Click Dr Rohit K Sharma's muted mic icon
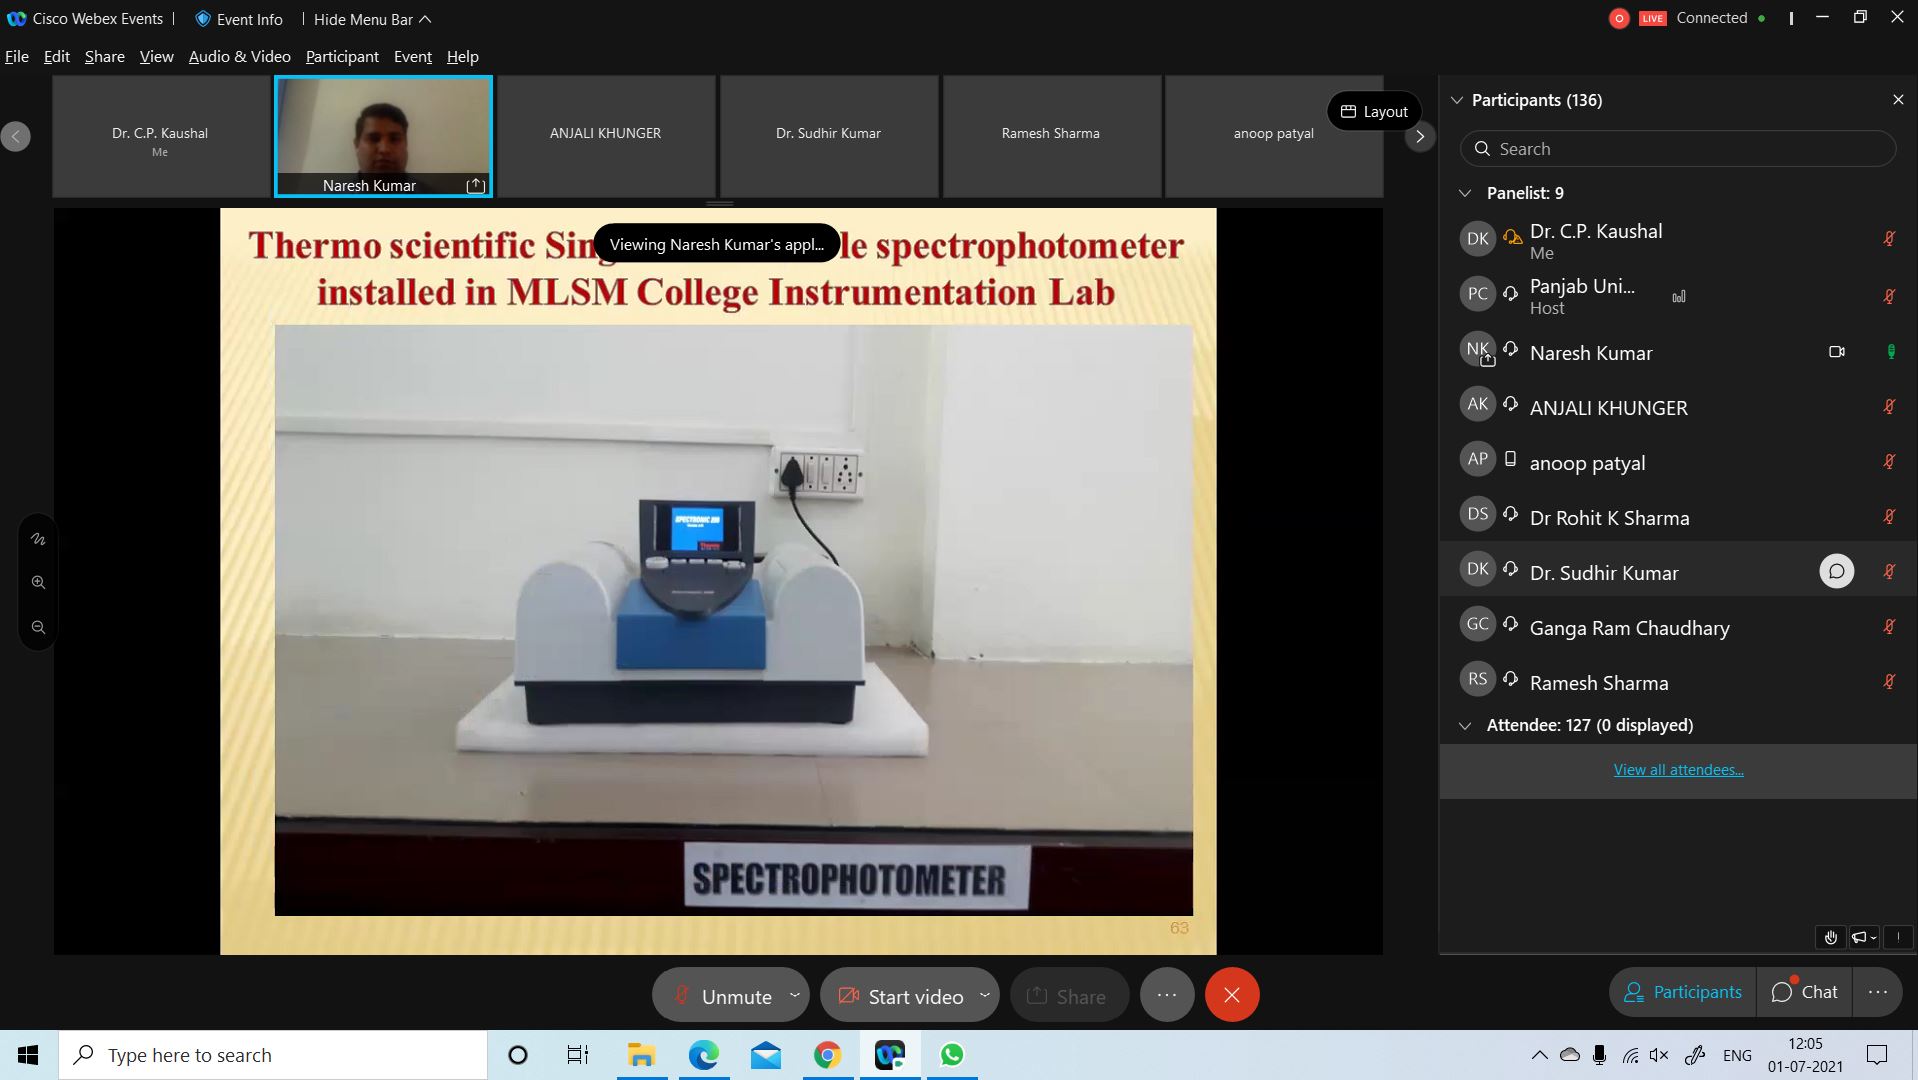 pos(1889,516)
